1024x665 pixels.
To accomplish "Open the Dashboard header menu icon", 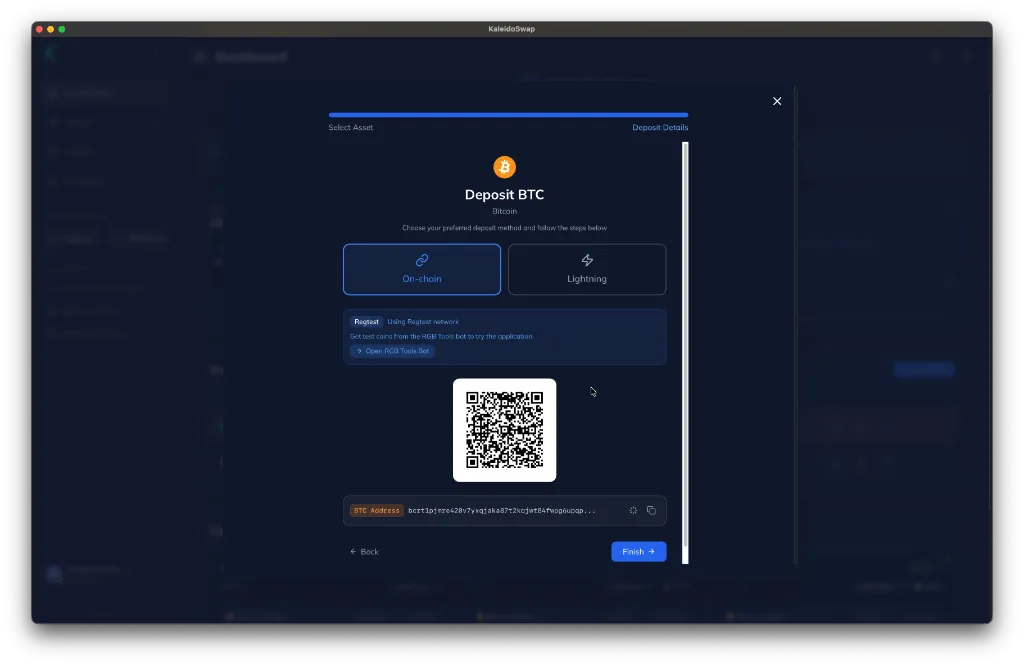I will (199, 56).
